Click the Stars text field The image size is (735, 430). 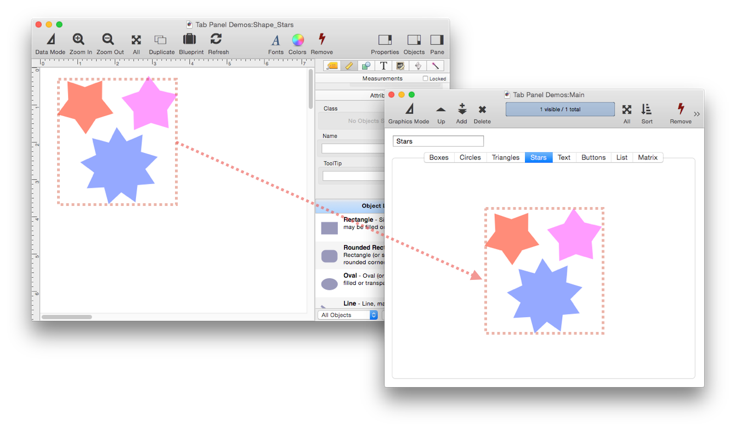point(438,141)
